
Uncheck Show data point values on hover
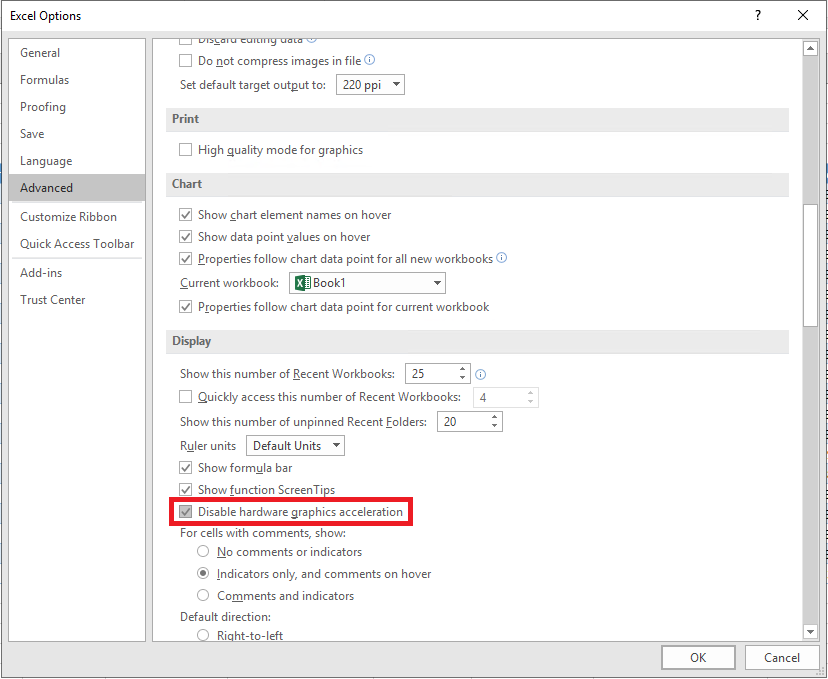coord(185,237)
